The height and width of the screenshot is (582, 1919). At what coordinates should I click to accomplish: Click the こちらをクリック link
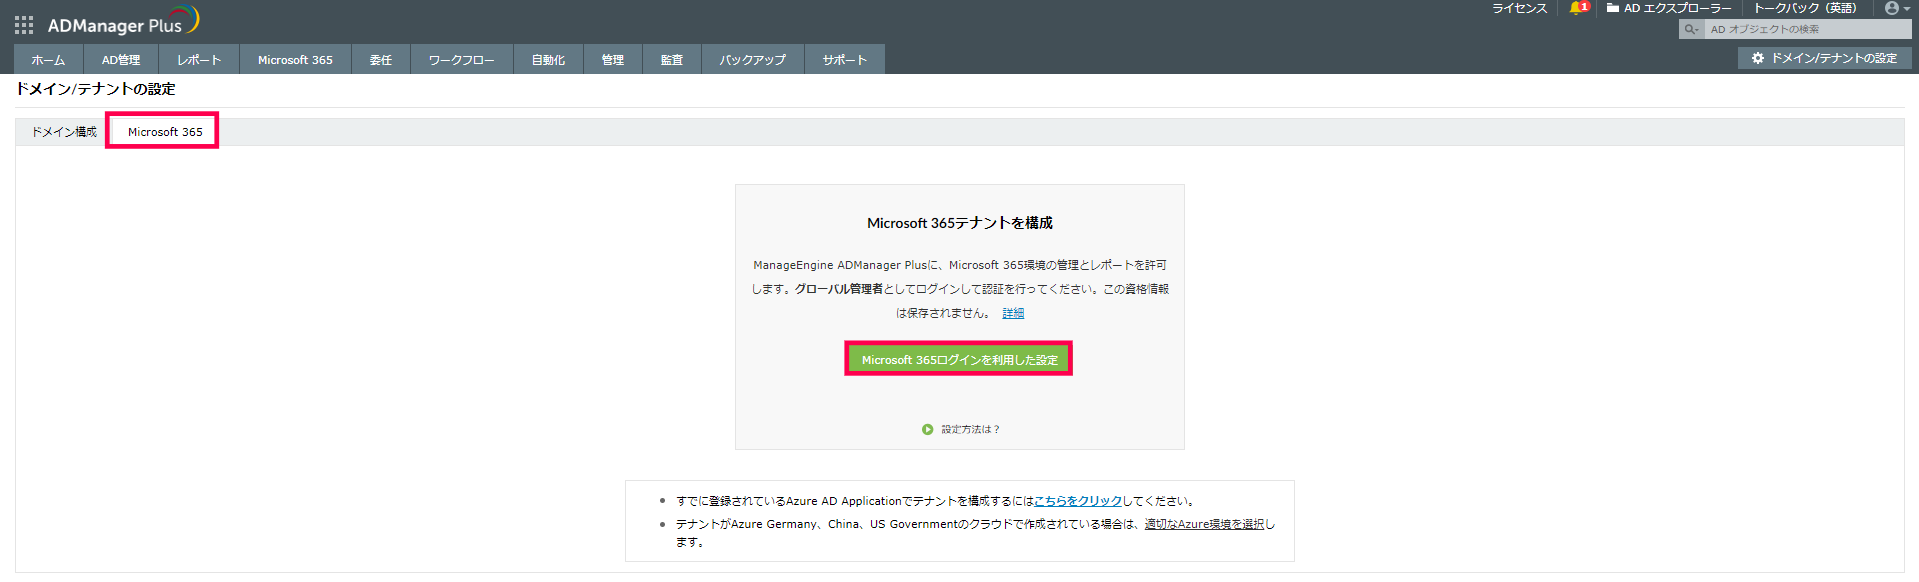tap(1078, 501)
